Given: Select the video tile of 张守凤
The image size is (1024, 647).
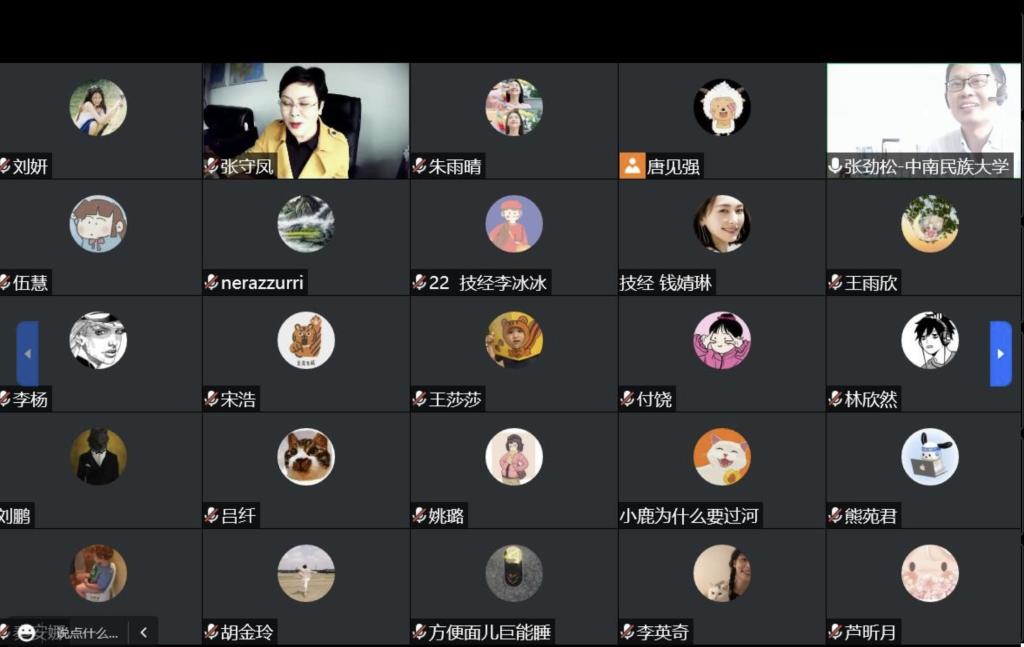Looking at the screenshot, I should 306,121.
